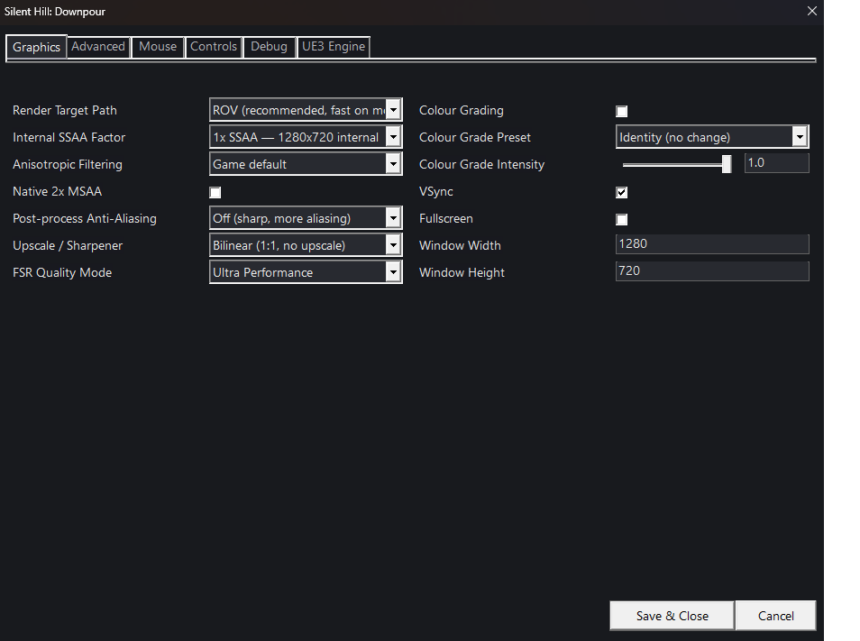
Task: Disable the VSync checkbox
Action: (621, 192)
